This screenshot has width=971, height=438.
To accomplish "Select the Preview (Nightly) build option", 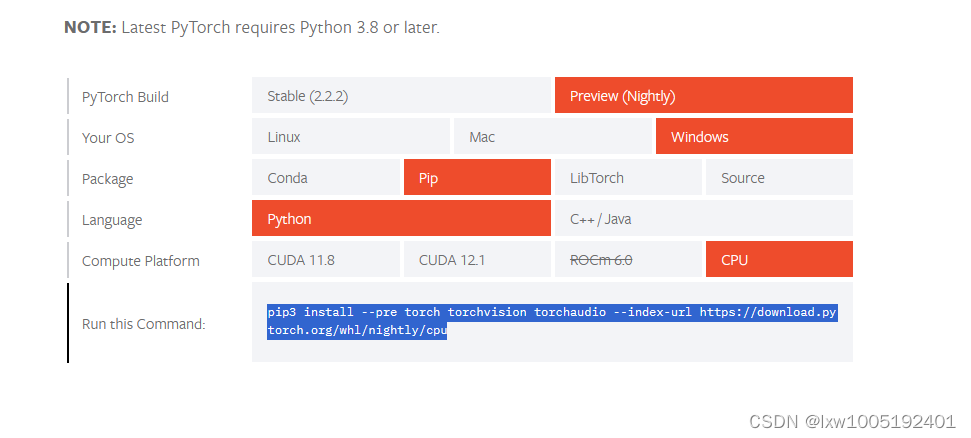I will click(703, 95).
